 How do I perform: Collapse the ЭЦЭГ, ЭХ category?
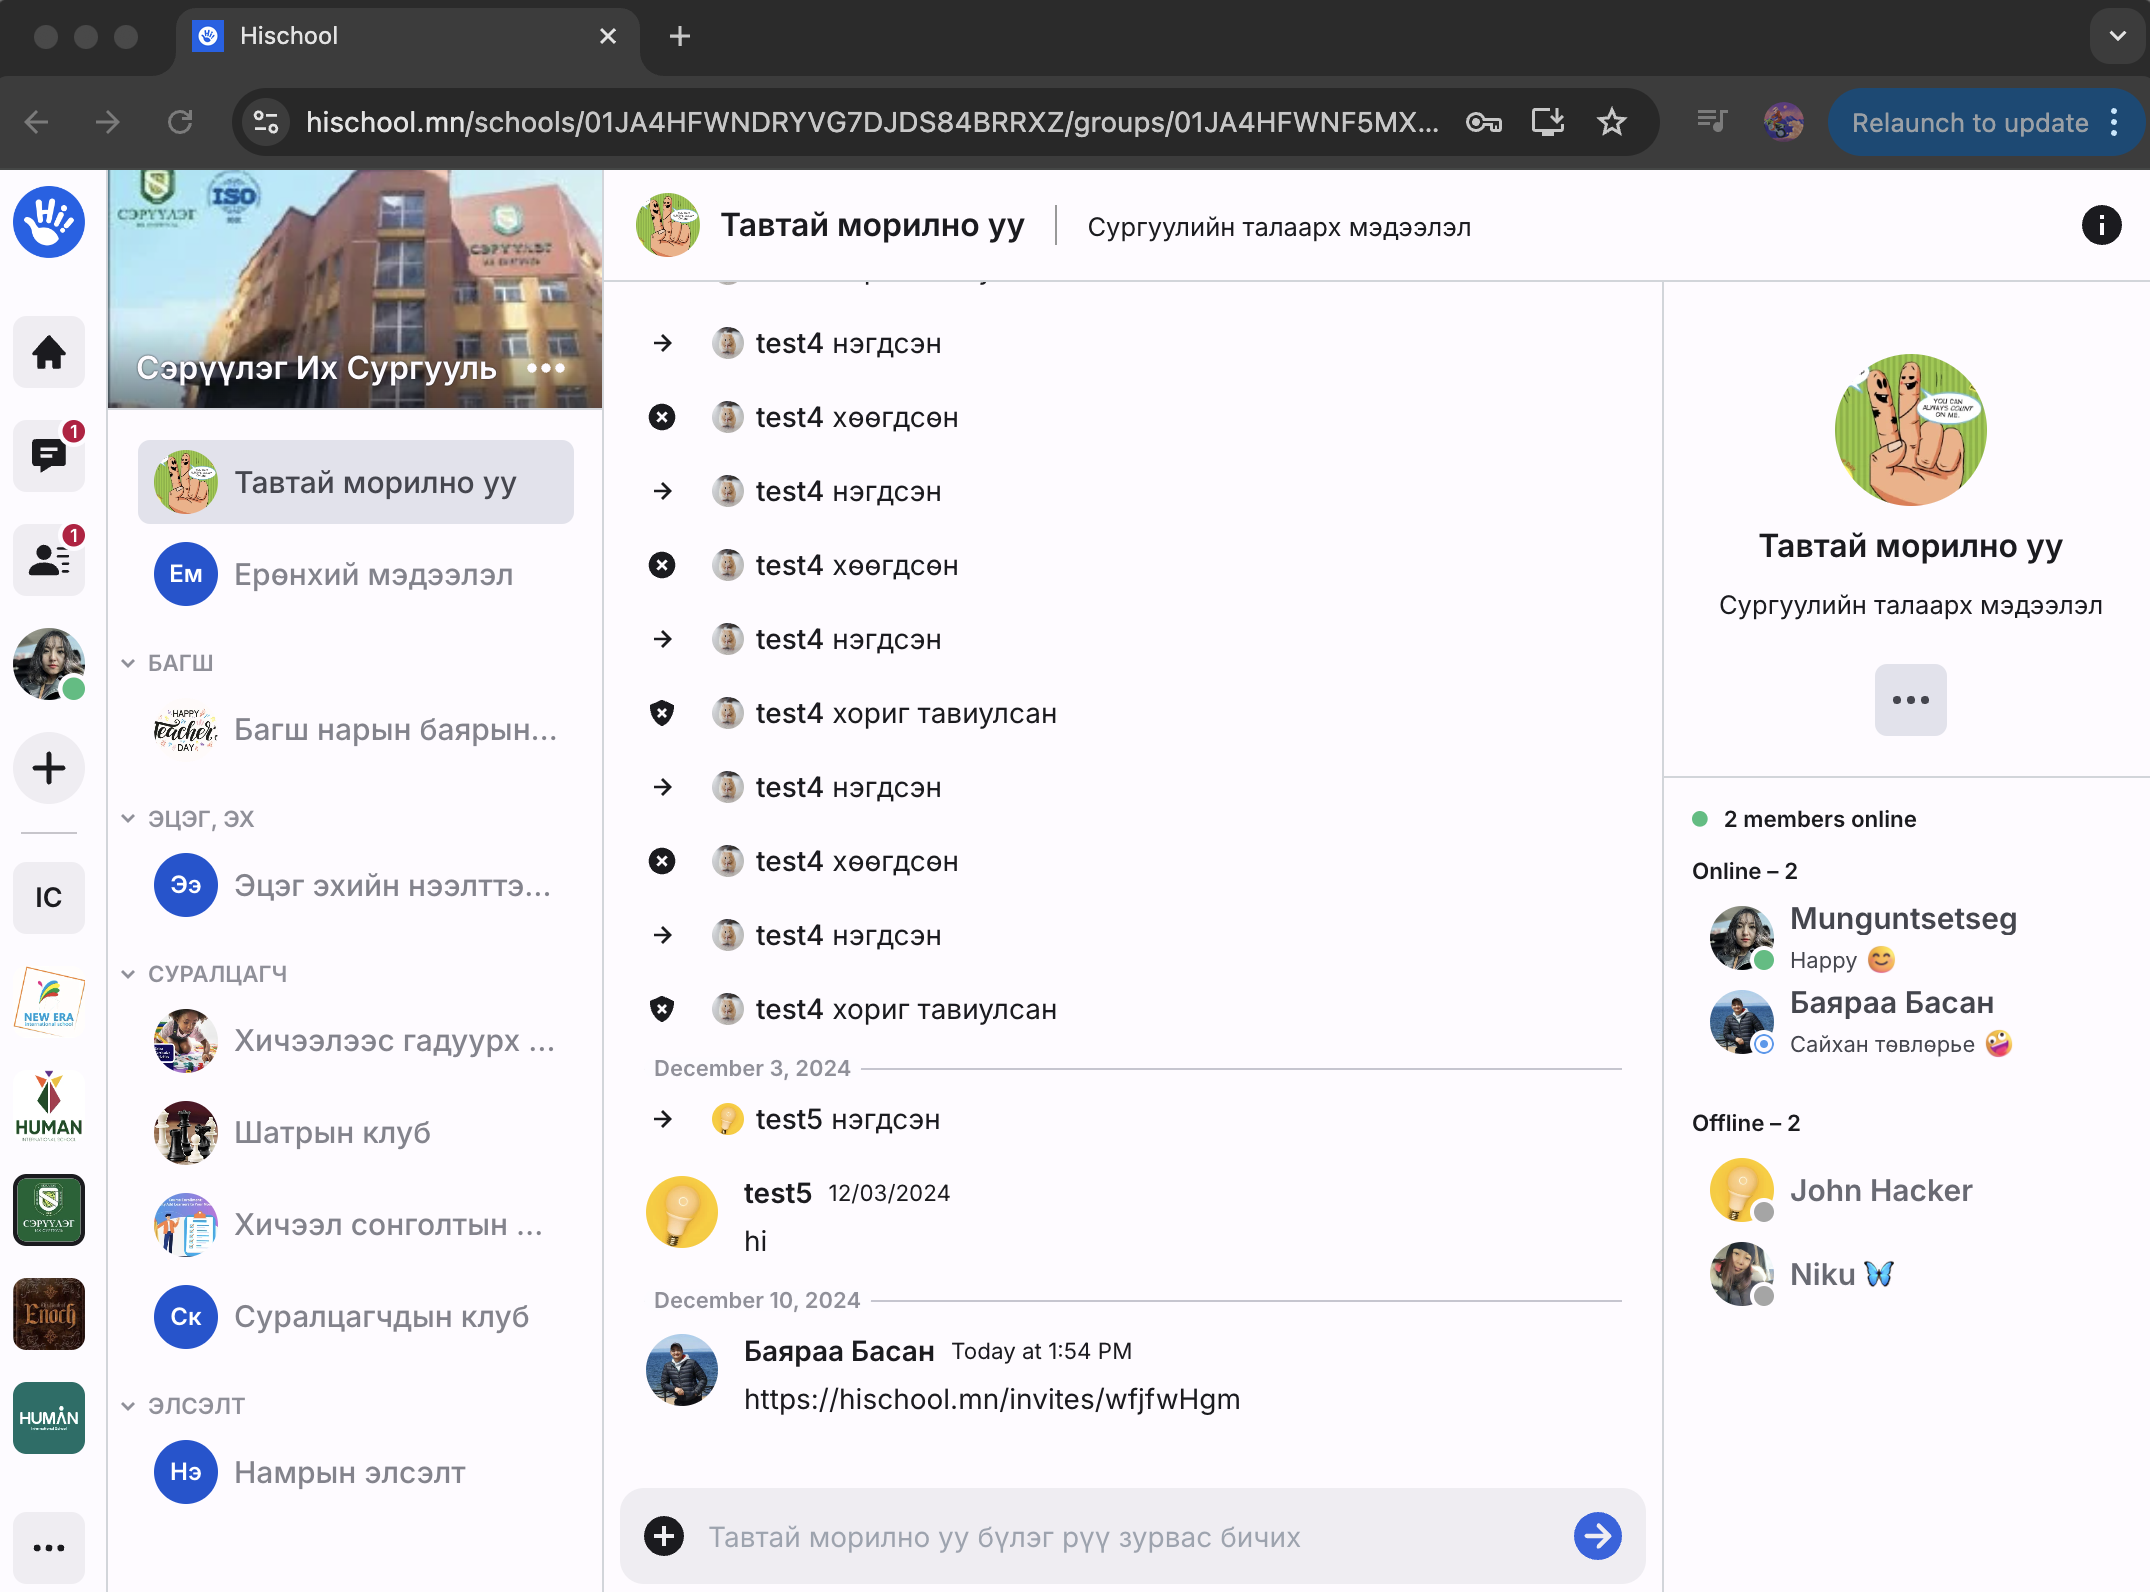128,818
